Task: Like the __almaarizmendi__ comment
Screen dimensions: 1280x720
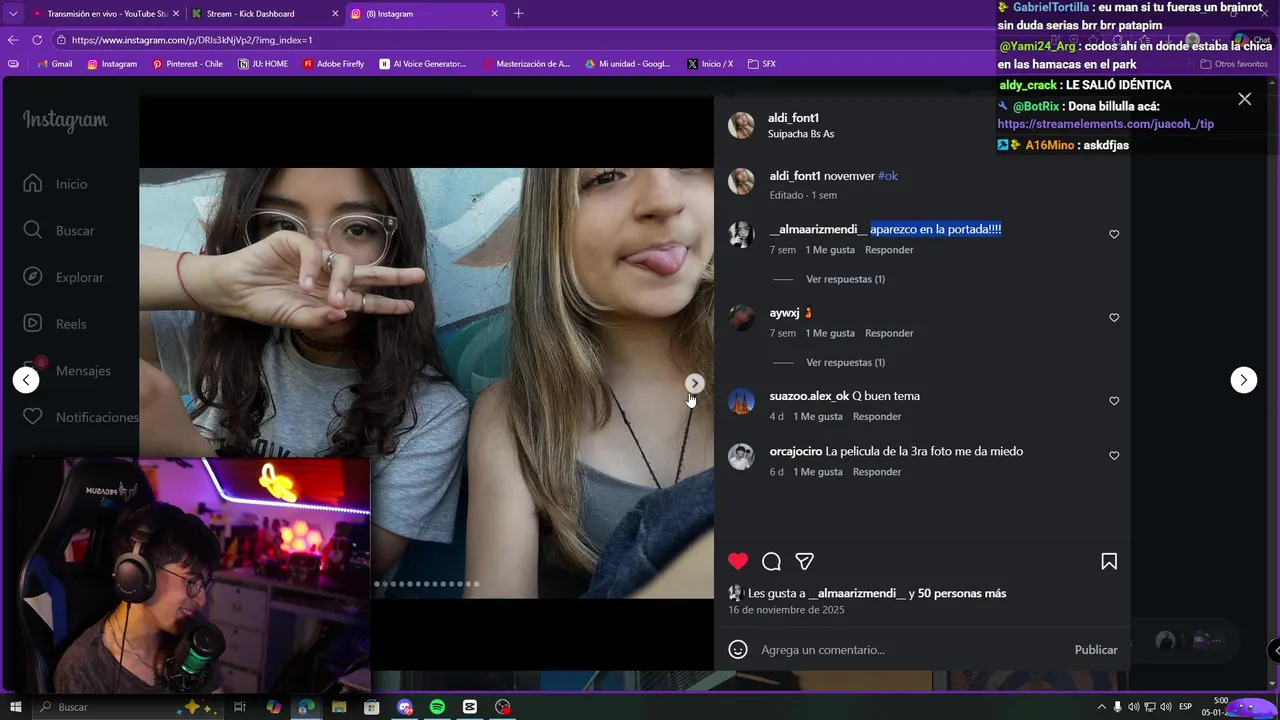Action: point(1114,234)
